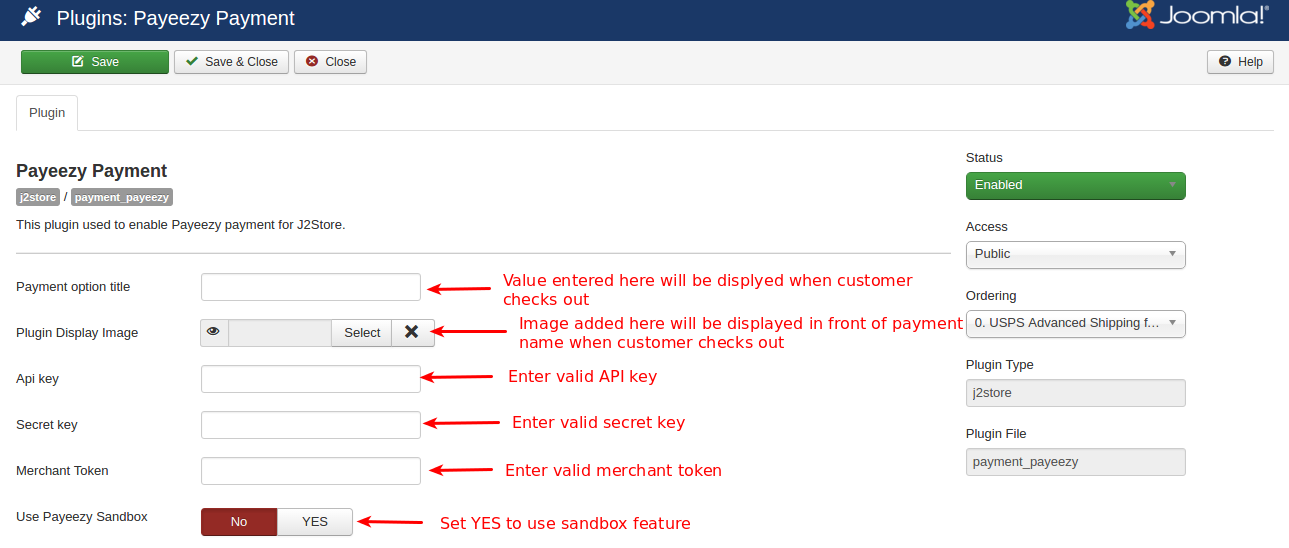Screen dimensions: 1289x548
Task: Focus the Api key input
Action: (311, 379)
